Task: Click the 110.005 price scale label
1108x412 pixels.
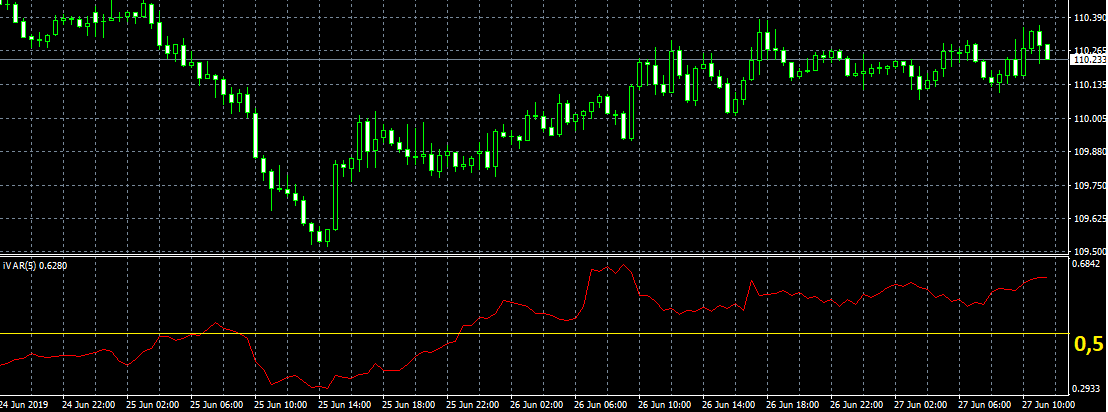Action: click(1087, 119)
